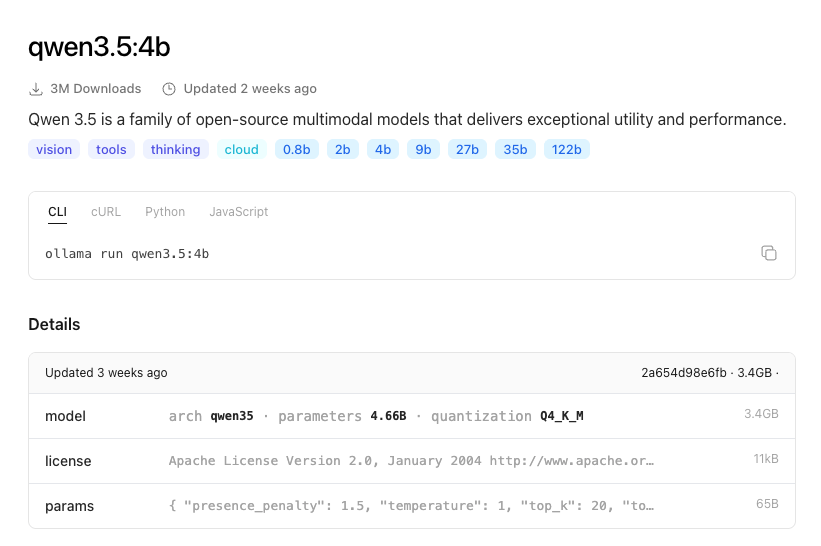
Task: Click the downloads arrow icon
Action: click(x=36, y=89)
